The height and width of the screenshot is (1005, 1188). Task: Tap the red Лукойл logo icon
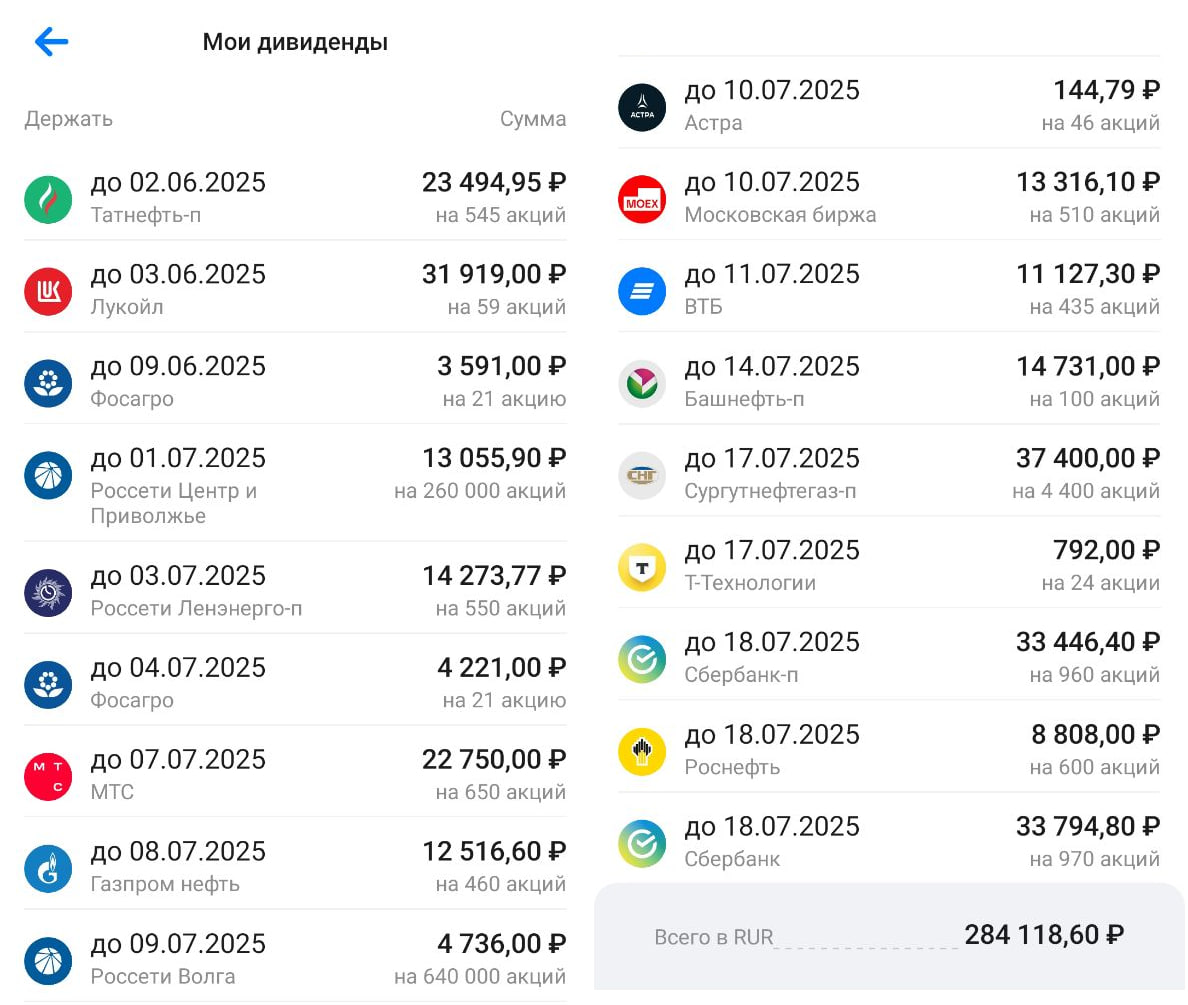48,291
